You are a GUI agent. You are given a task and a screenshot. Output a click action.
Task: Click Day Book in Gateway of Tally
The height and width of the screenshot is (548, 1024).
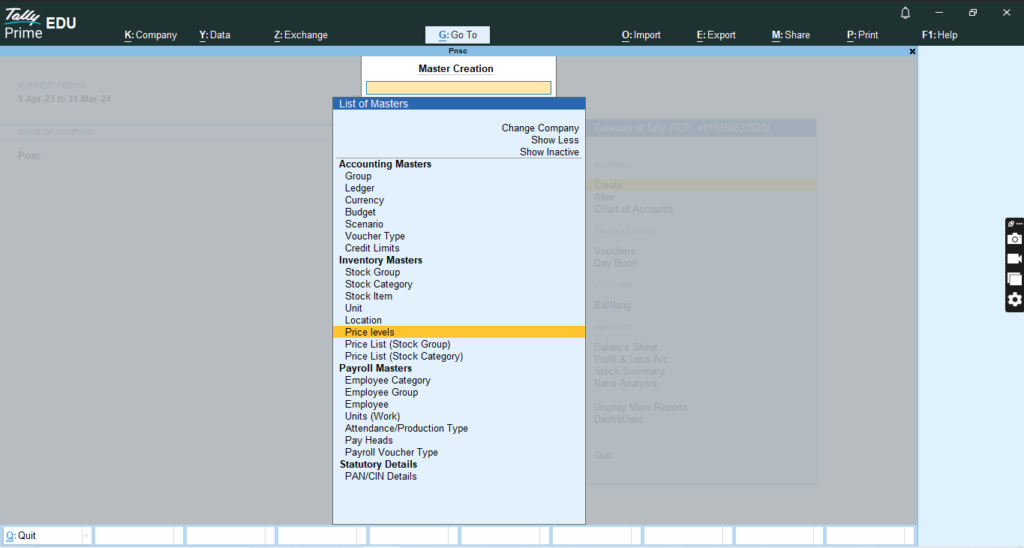pos(616,263)
